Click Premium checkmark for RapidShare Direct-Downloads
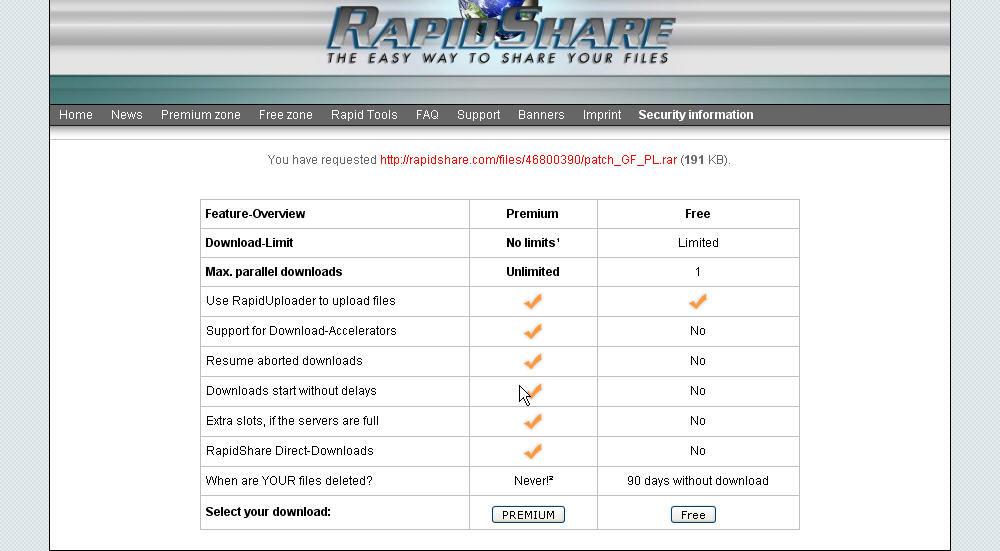 pos(533,451)
